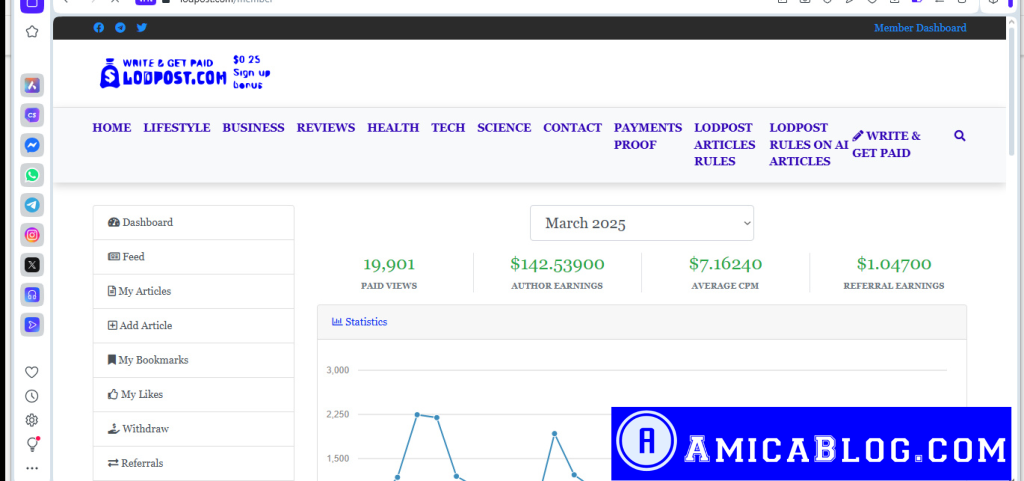Open browser settings gear in sidebar
The image size is (1024, 481).
pyautogui.click(x=32, y=420)
